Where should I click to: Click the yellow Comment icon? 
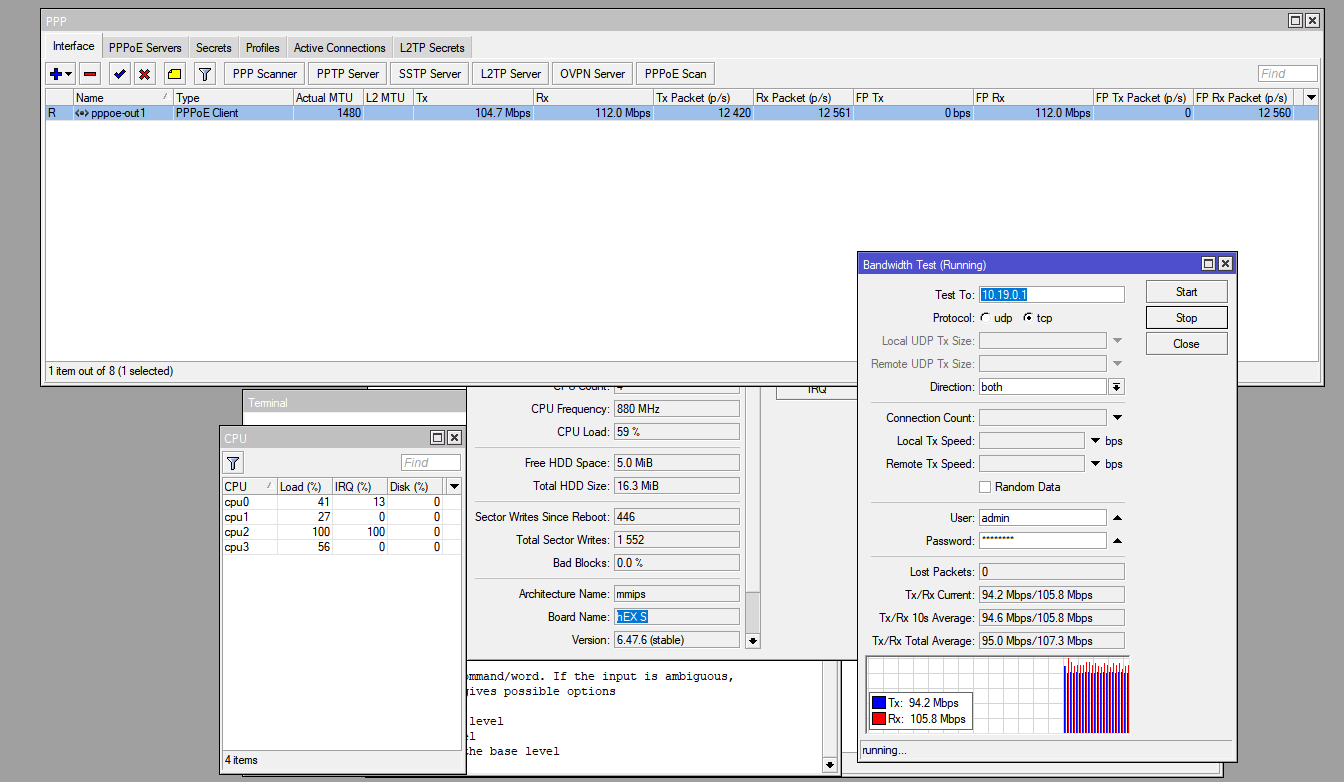click(174, 74)
